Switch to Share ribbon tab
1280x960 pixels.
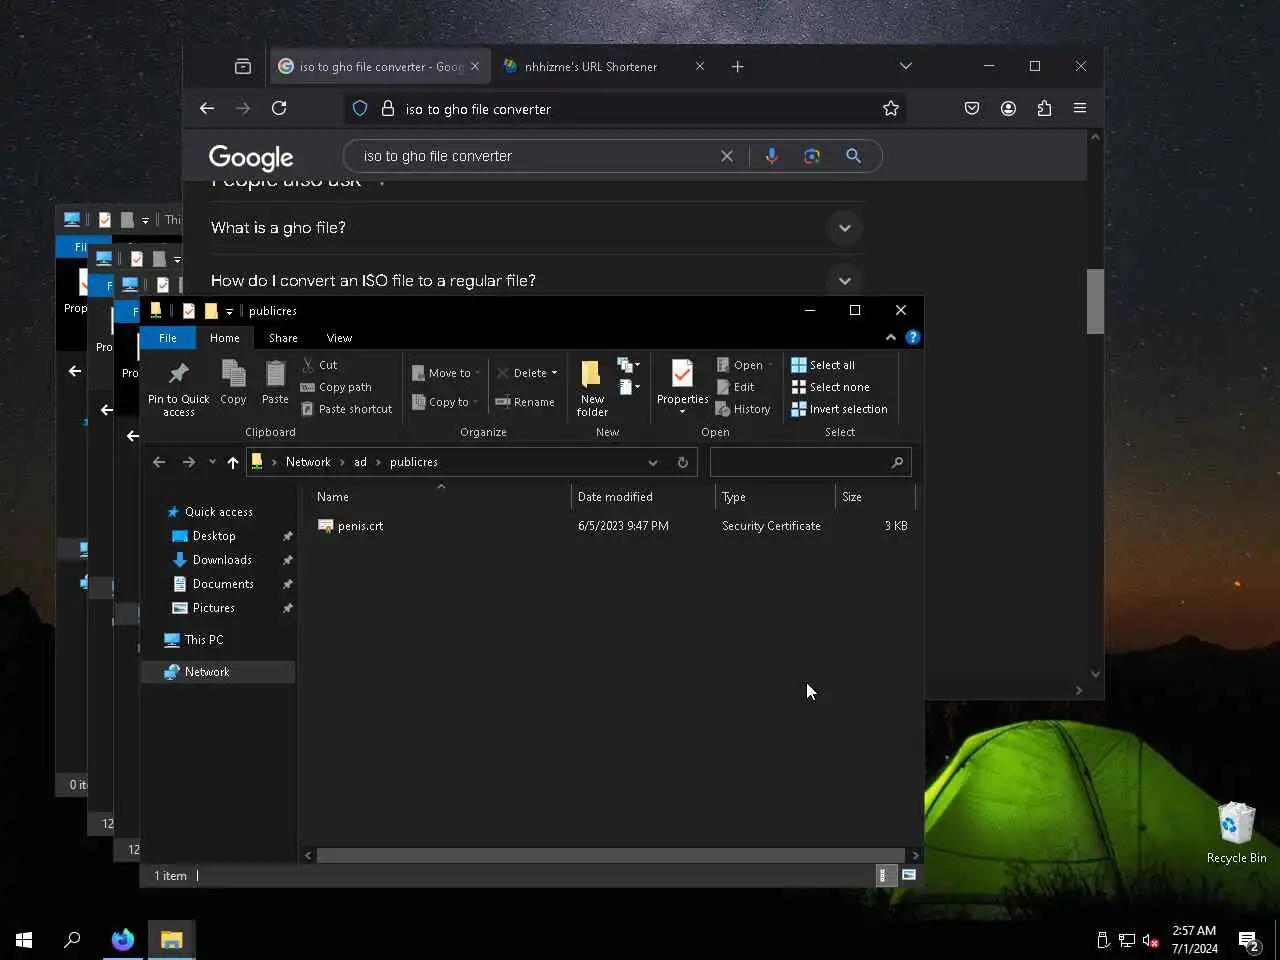click(x=283, y=338)
